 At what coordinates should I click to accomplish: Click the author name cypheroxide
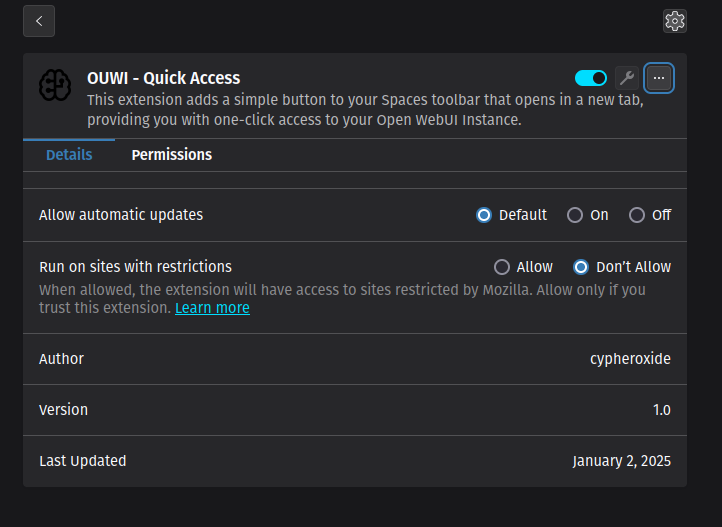(630, 359)
